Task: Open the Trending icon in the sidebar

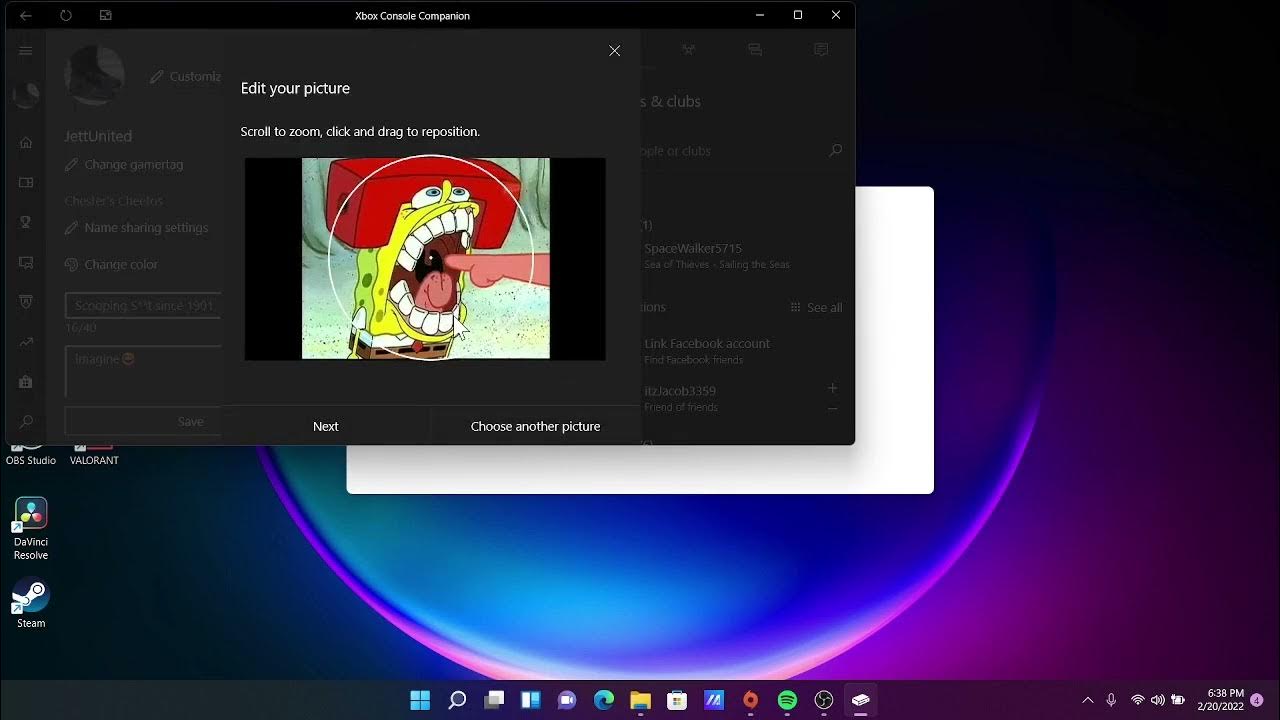Action: click(26, 342)
